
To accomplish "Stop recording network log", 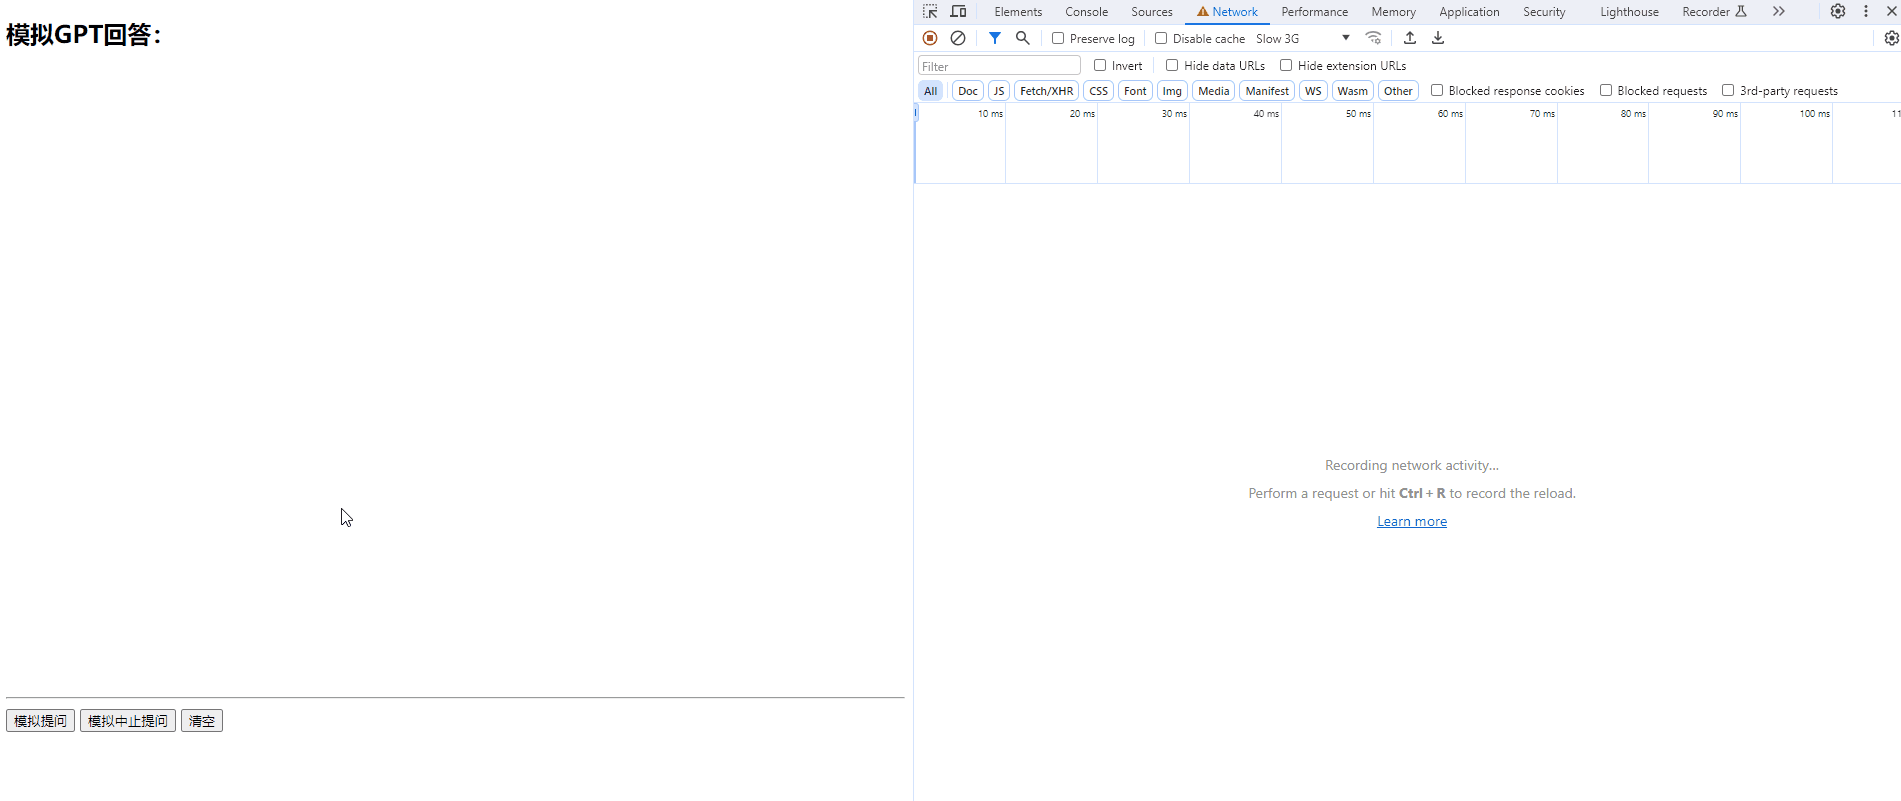I will click(x=930, y=38).
